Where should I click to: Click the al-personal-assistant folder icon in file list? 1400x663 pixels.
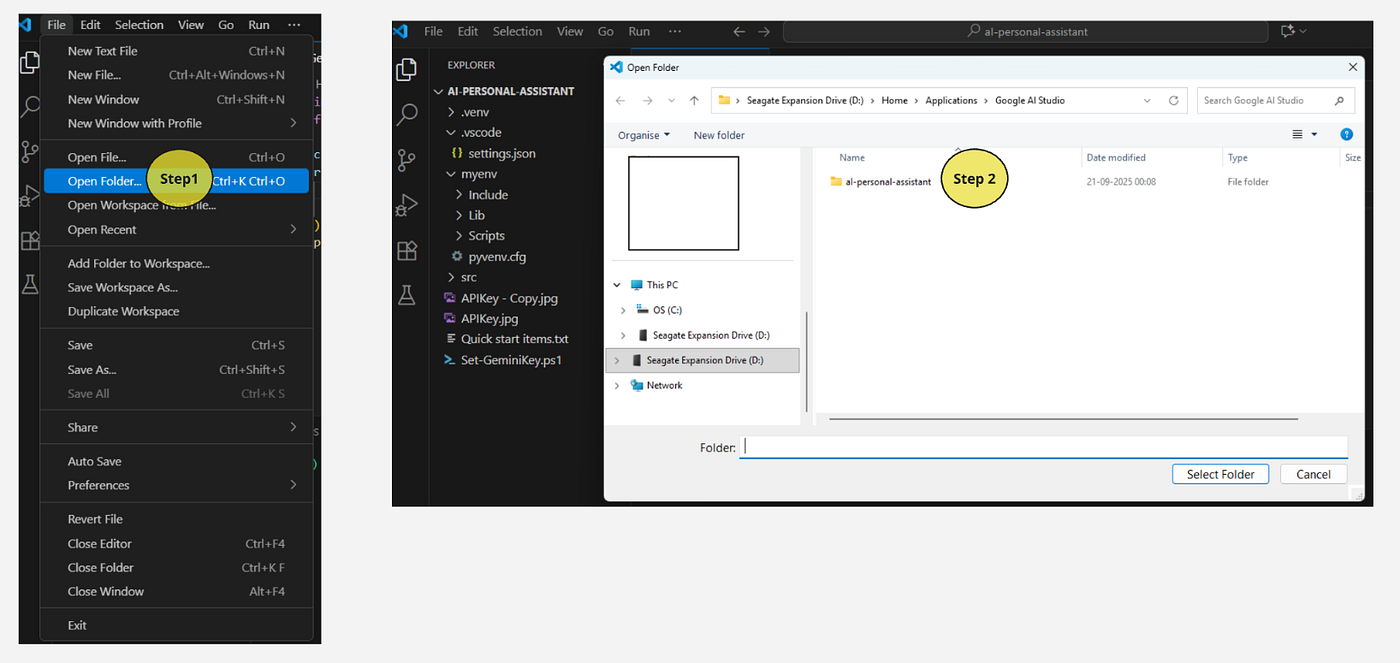click(x=837, y=182)
